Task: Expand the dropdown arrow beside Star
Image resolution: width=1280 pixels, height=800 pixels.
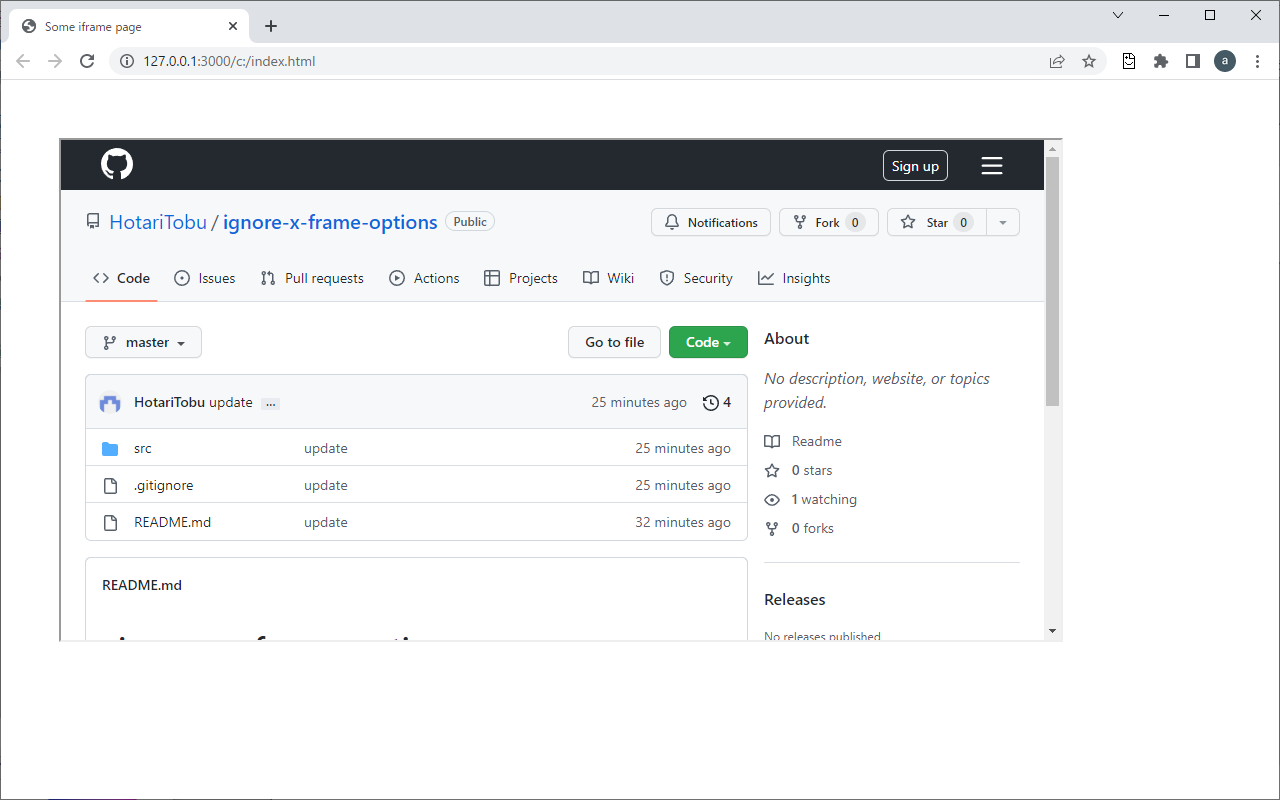Action: pyautogui.click(x=1003, y=222)
